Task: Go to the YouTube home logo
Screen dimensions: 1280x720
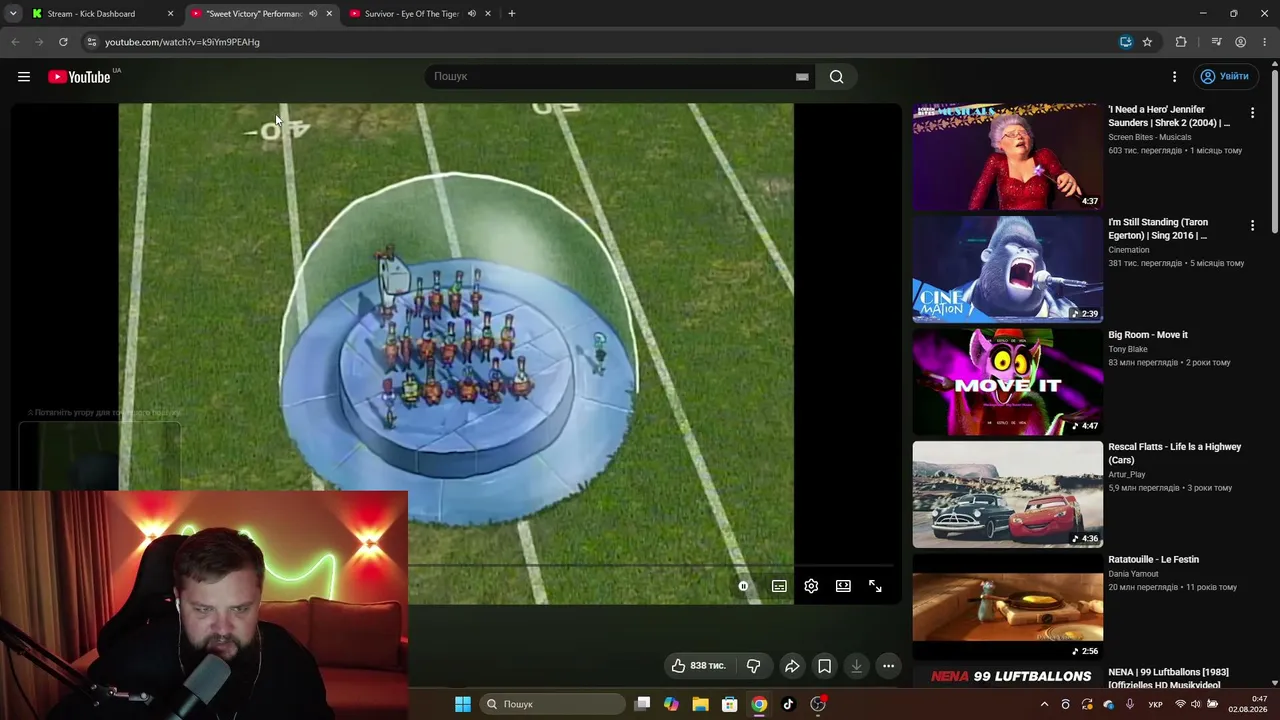Action: 79,77
